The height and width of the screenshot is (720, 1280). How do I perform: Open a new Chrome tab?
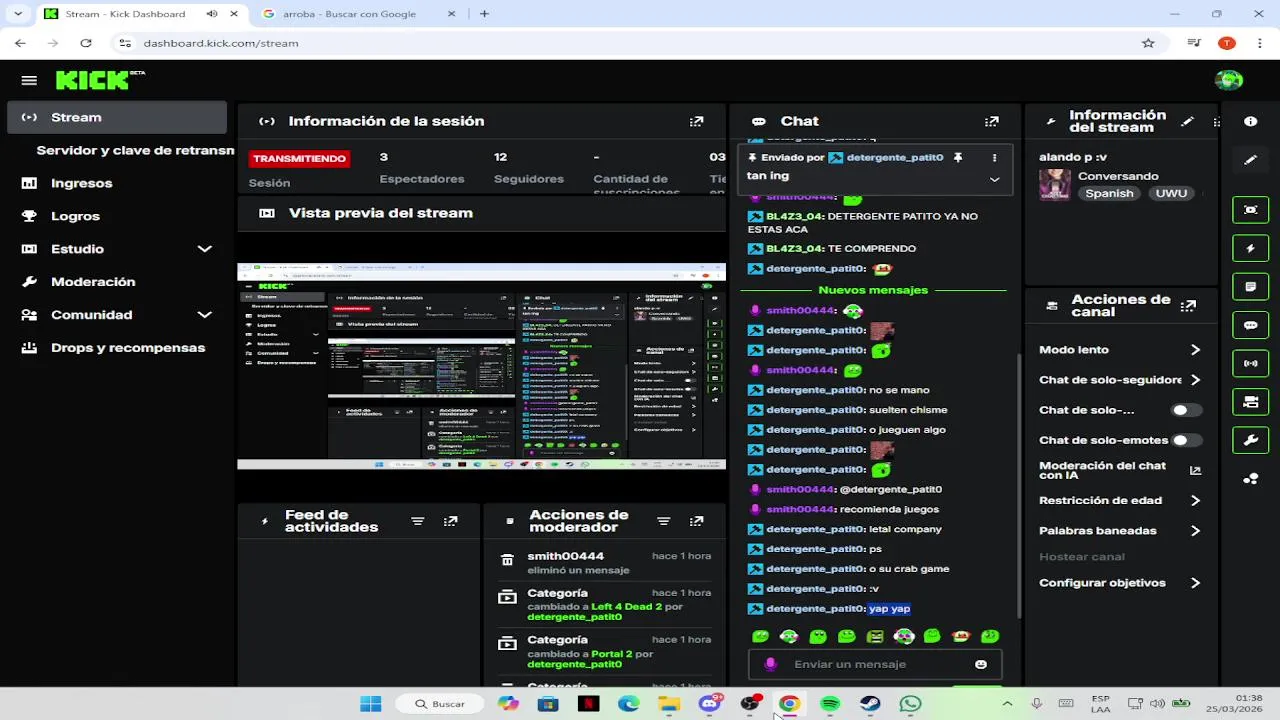[x=484, y=14]
